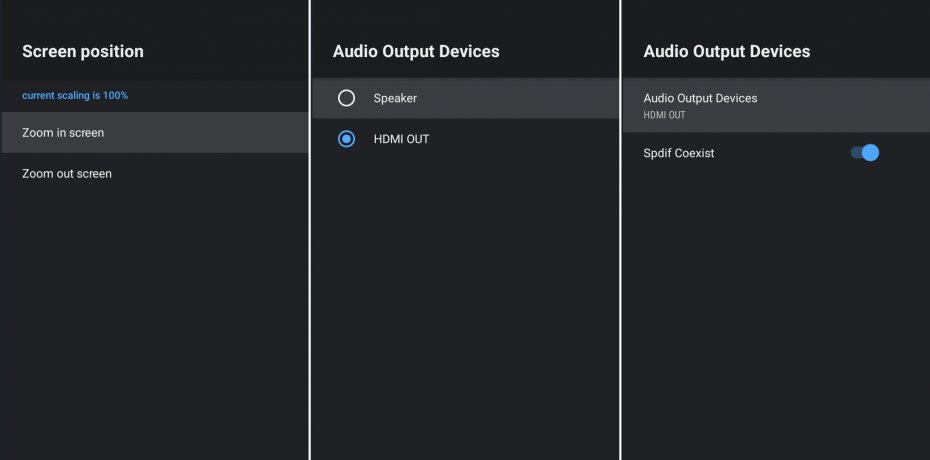The width and height of the screenshot is (930, 460).
Task: Click the "Screen position" heading
Action: point(83,51)
